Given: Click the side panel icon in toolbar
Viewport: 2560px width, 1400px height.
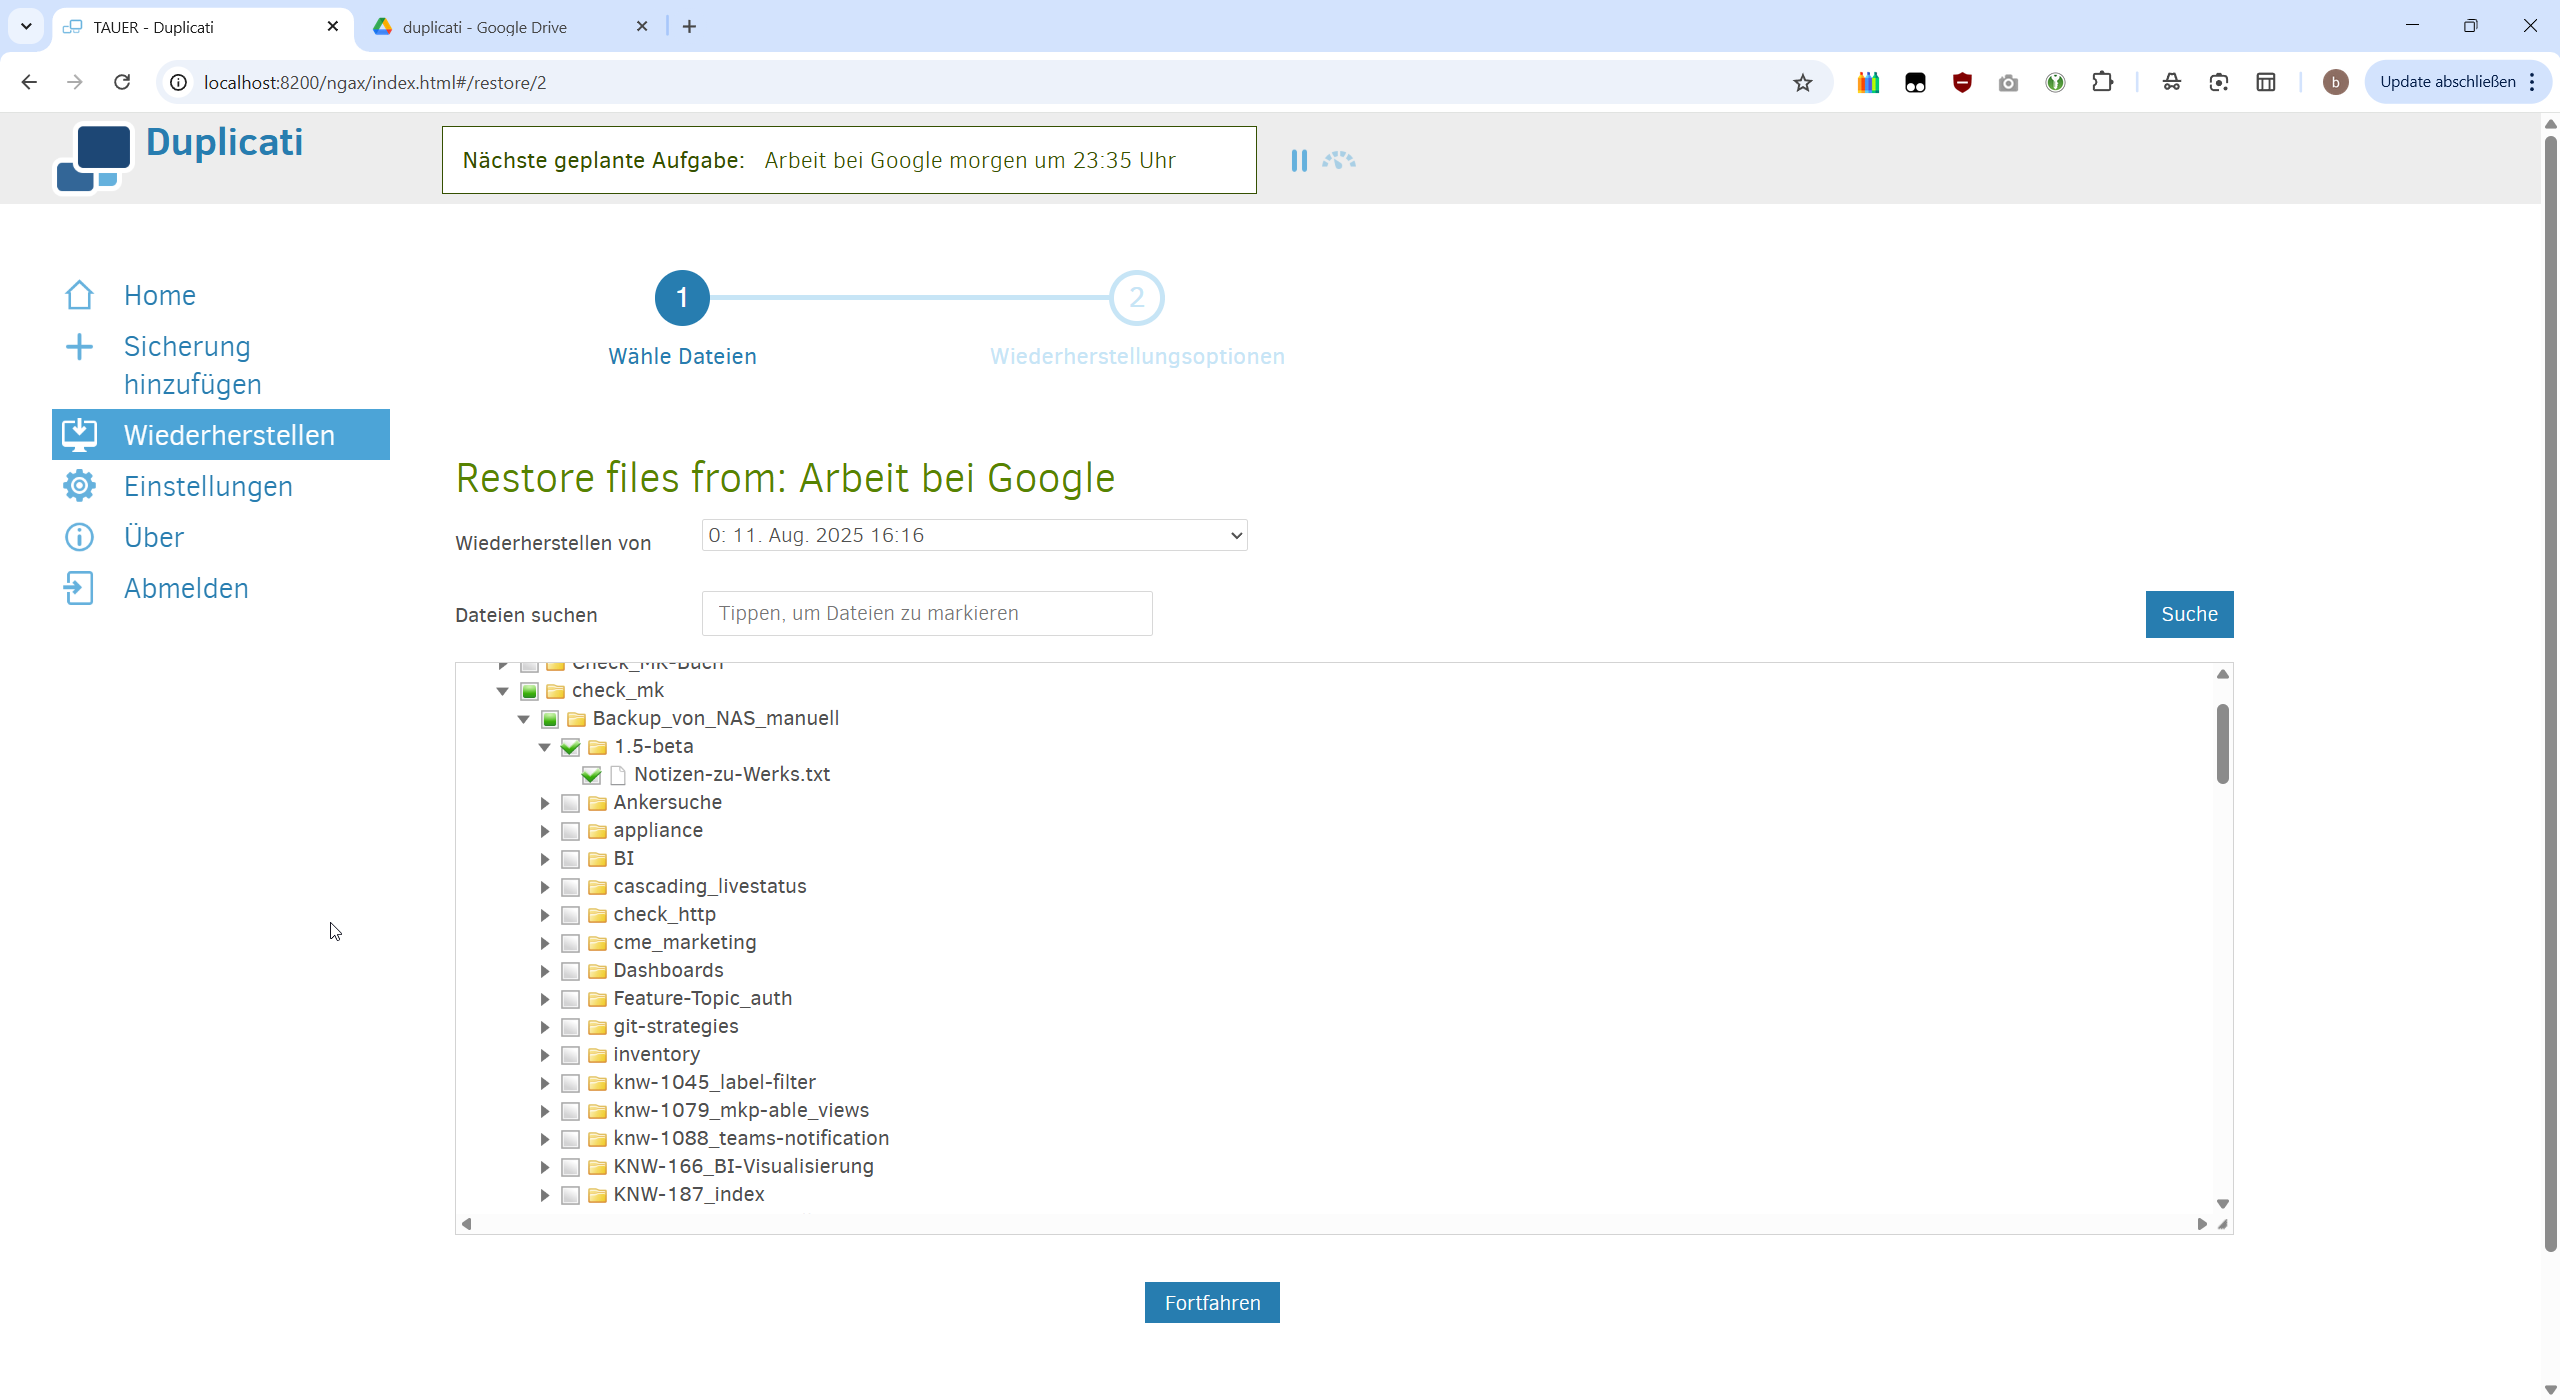Looking at the screenshot, I should point(2266,82).
